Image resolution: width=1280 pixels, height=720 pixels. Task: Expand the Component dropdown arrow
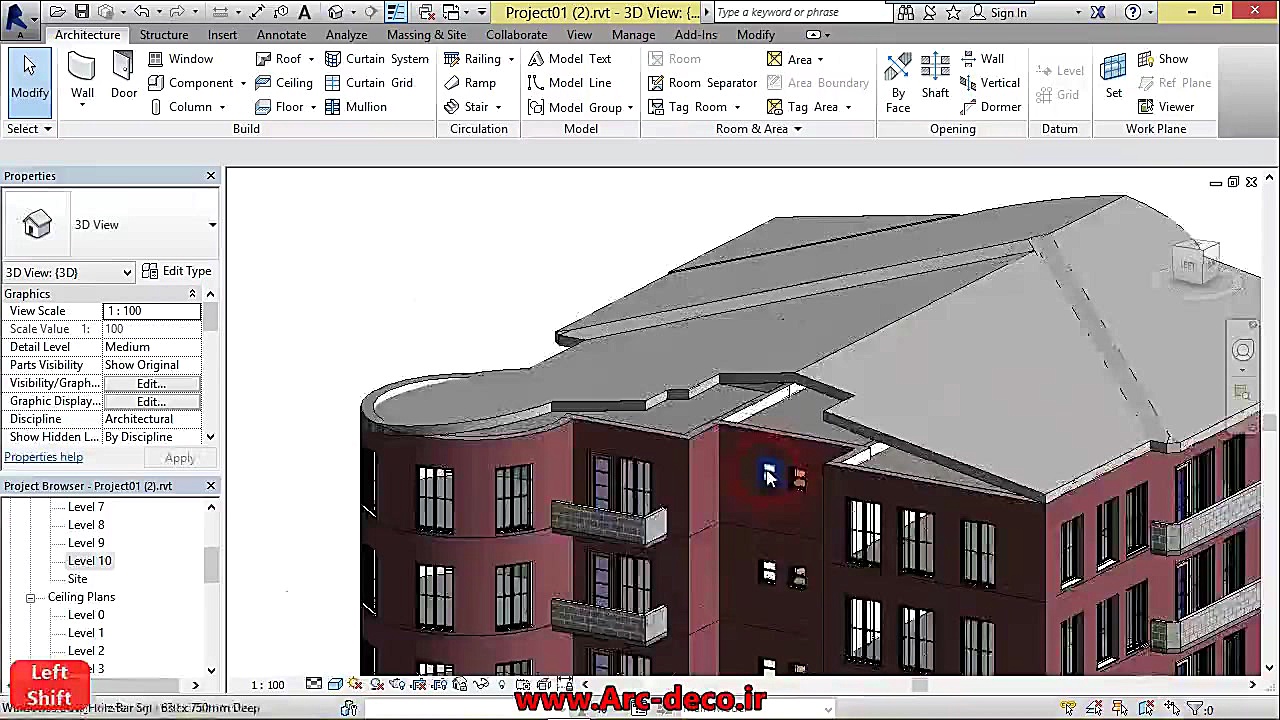click(x=243, y=83)
